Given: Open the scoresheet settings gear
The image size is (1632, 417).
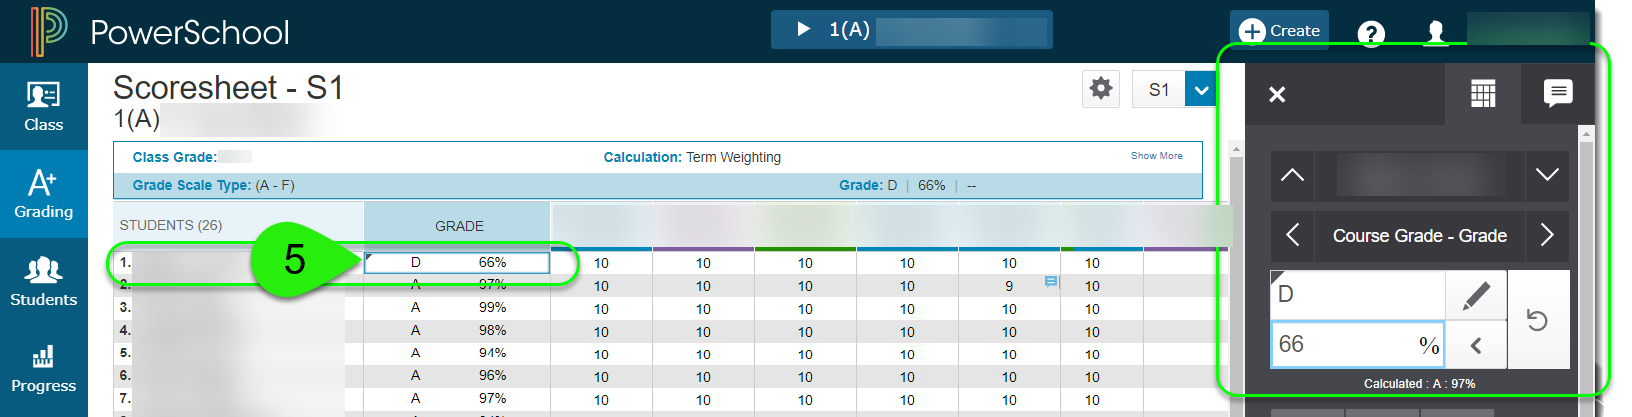Looking at the screenshot, I should coord(1101,89).
